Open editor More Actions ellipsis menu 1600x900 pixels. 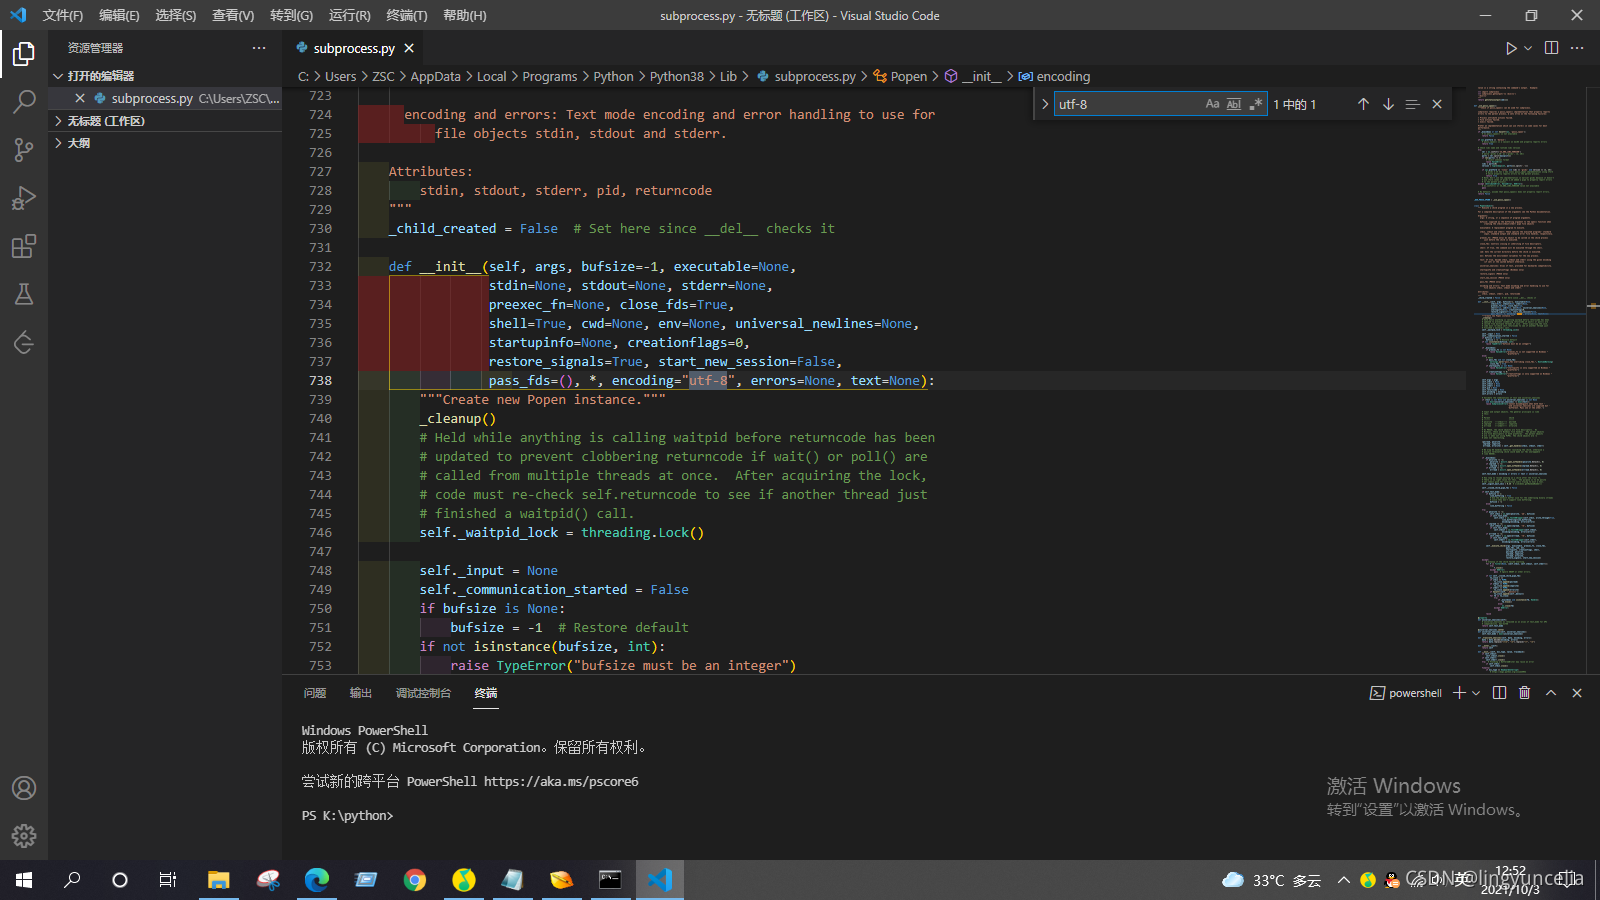pos(1577,48)
